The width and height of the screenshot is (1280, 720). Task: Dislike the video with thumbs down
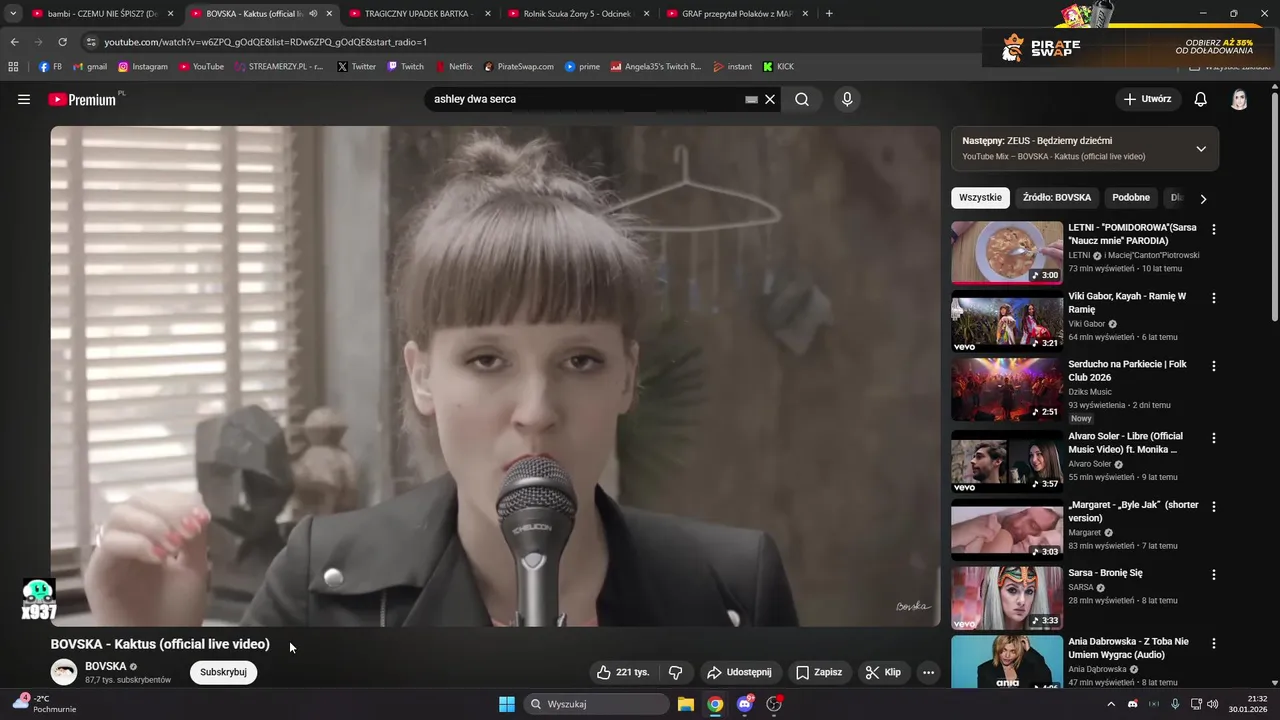click(x=675, y=672)
